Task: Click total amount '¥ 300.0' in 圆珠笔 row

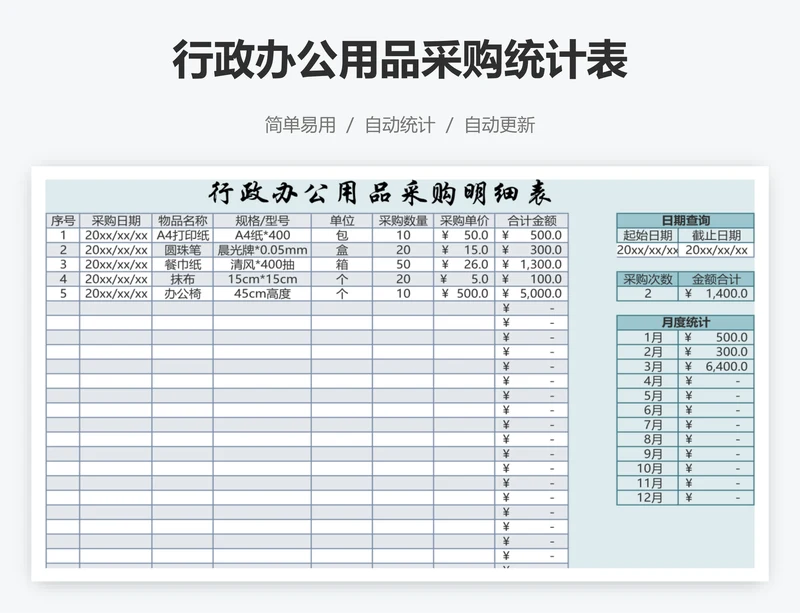Action: [532, 250]
